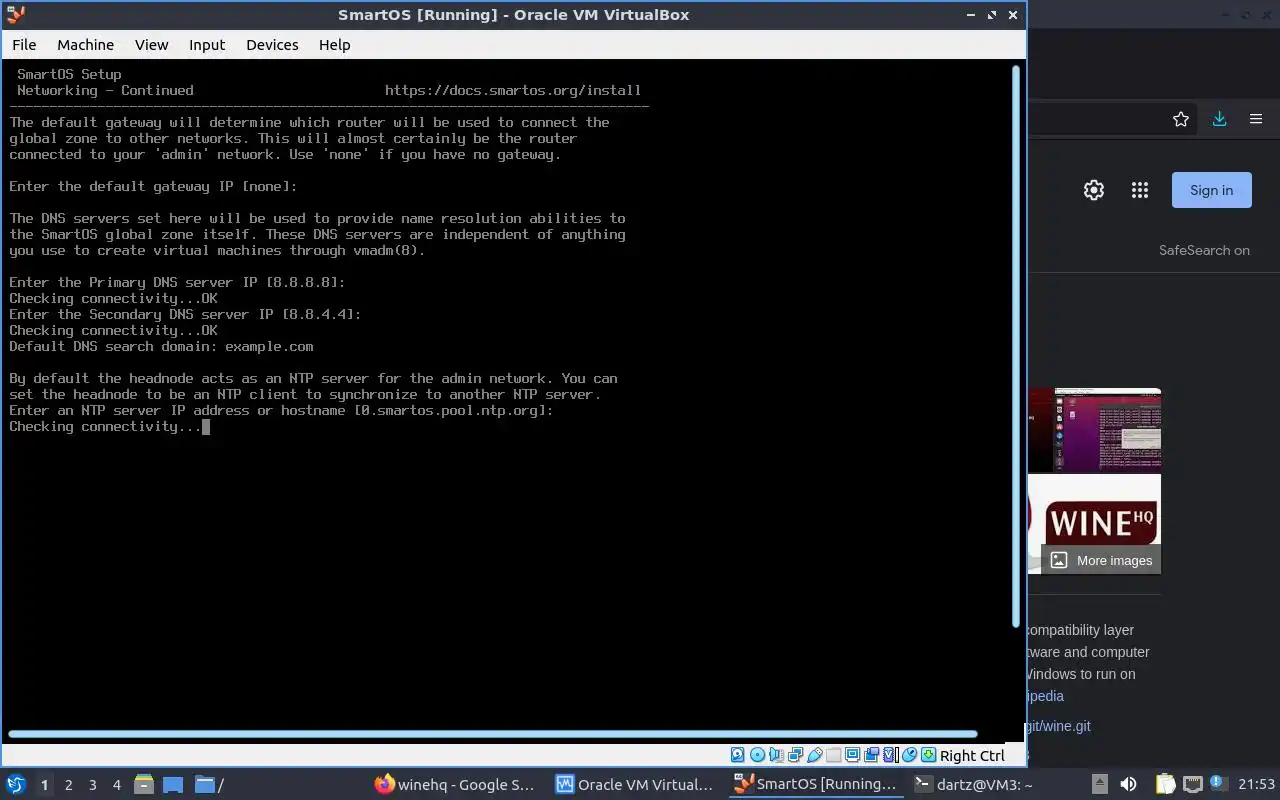Click the show desktop blue icon

173,784
